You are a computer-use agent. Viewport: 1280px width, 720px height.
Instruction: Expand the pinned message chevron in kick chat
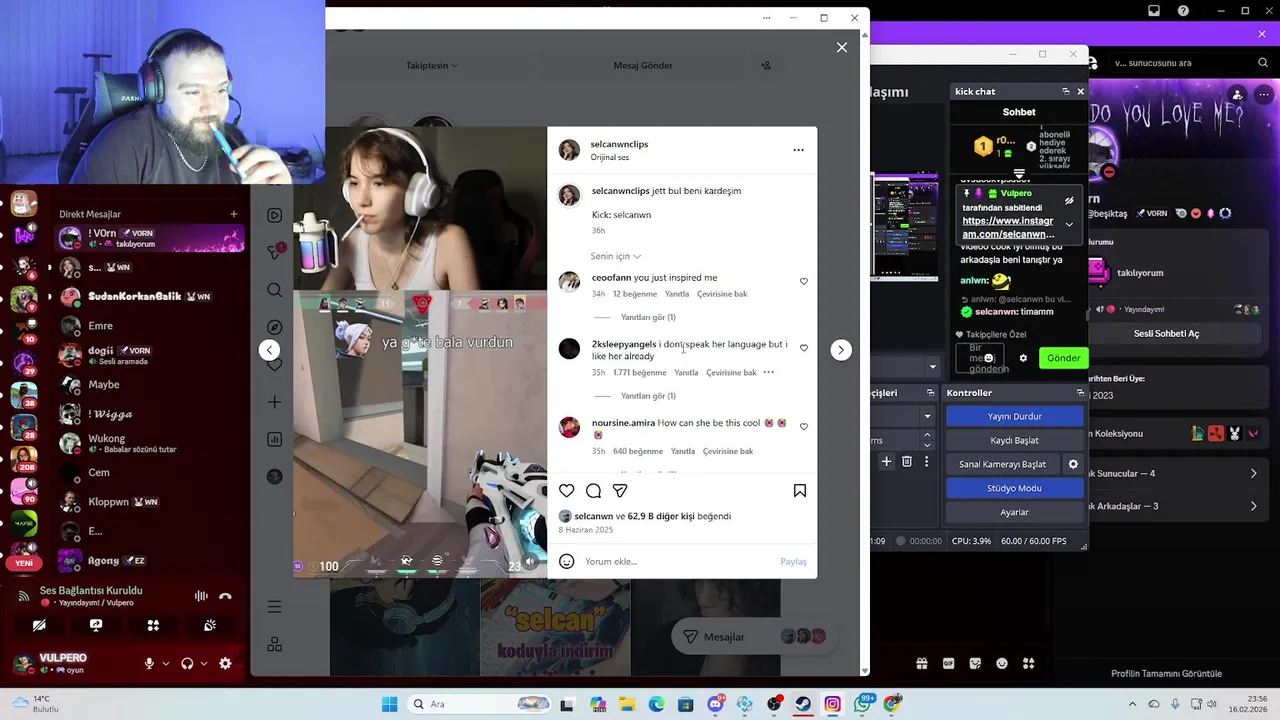1069,224
